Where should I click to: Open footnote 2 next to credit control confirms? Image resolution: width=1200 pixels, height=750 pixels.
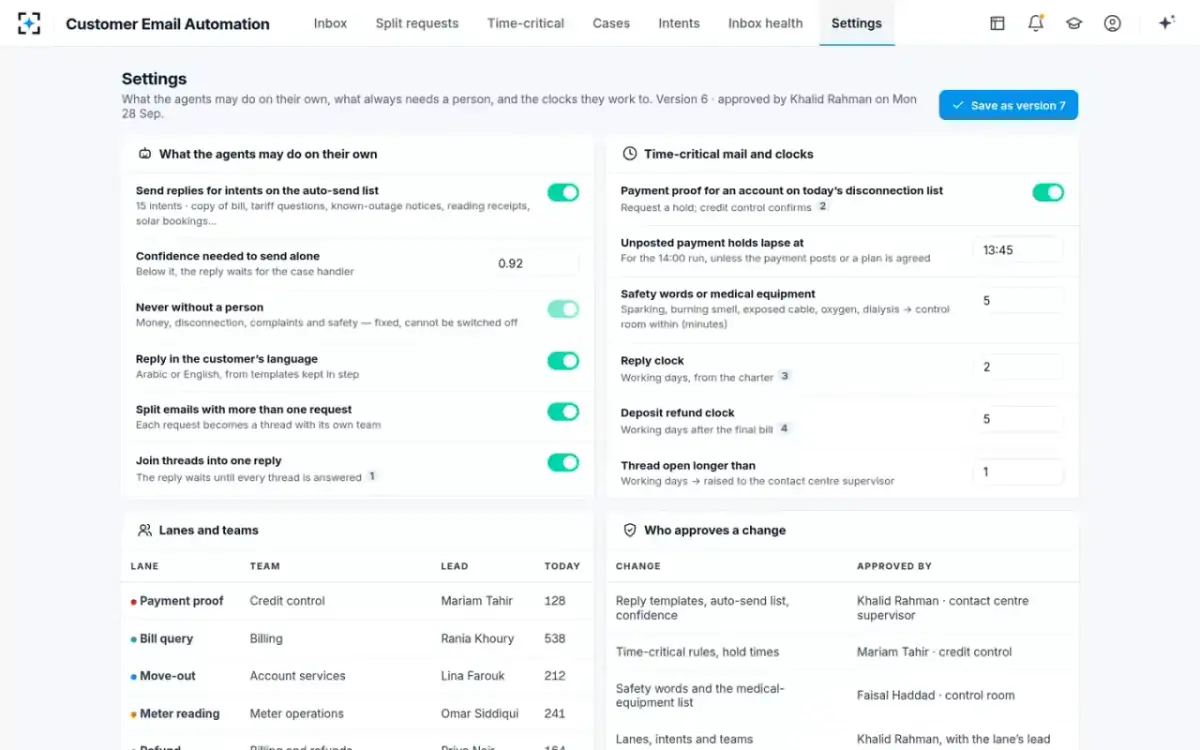pyautogui.click(x=823, y=206)
